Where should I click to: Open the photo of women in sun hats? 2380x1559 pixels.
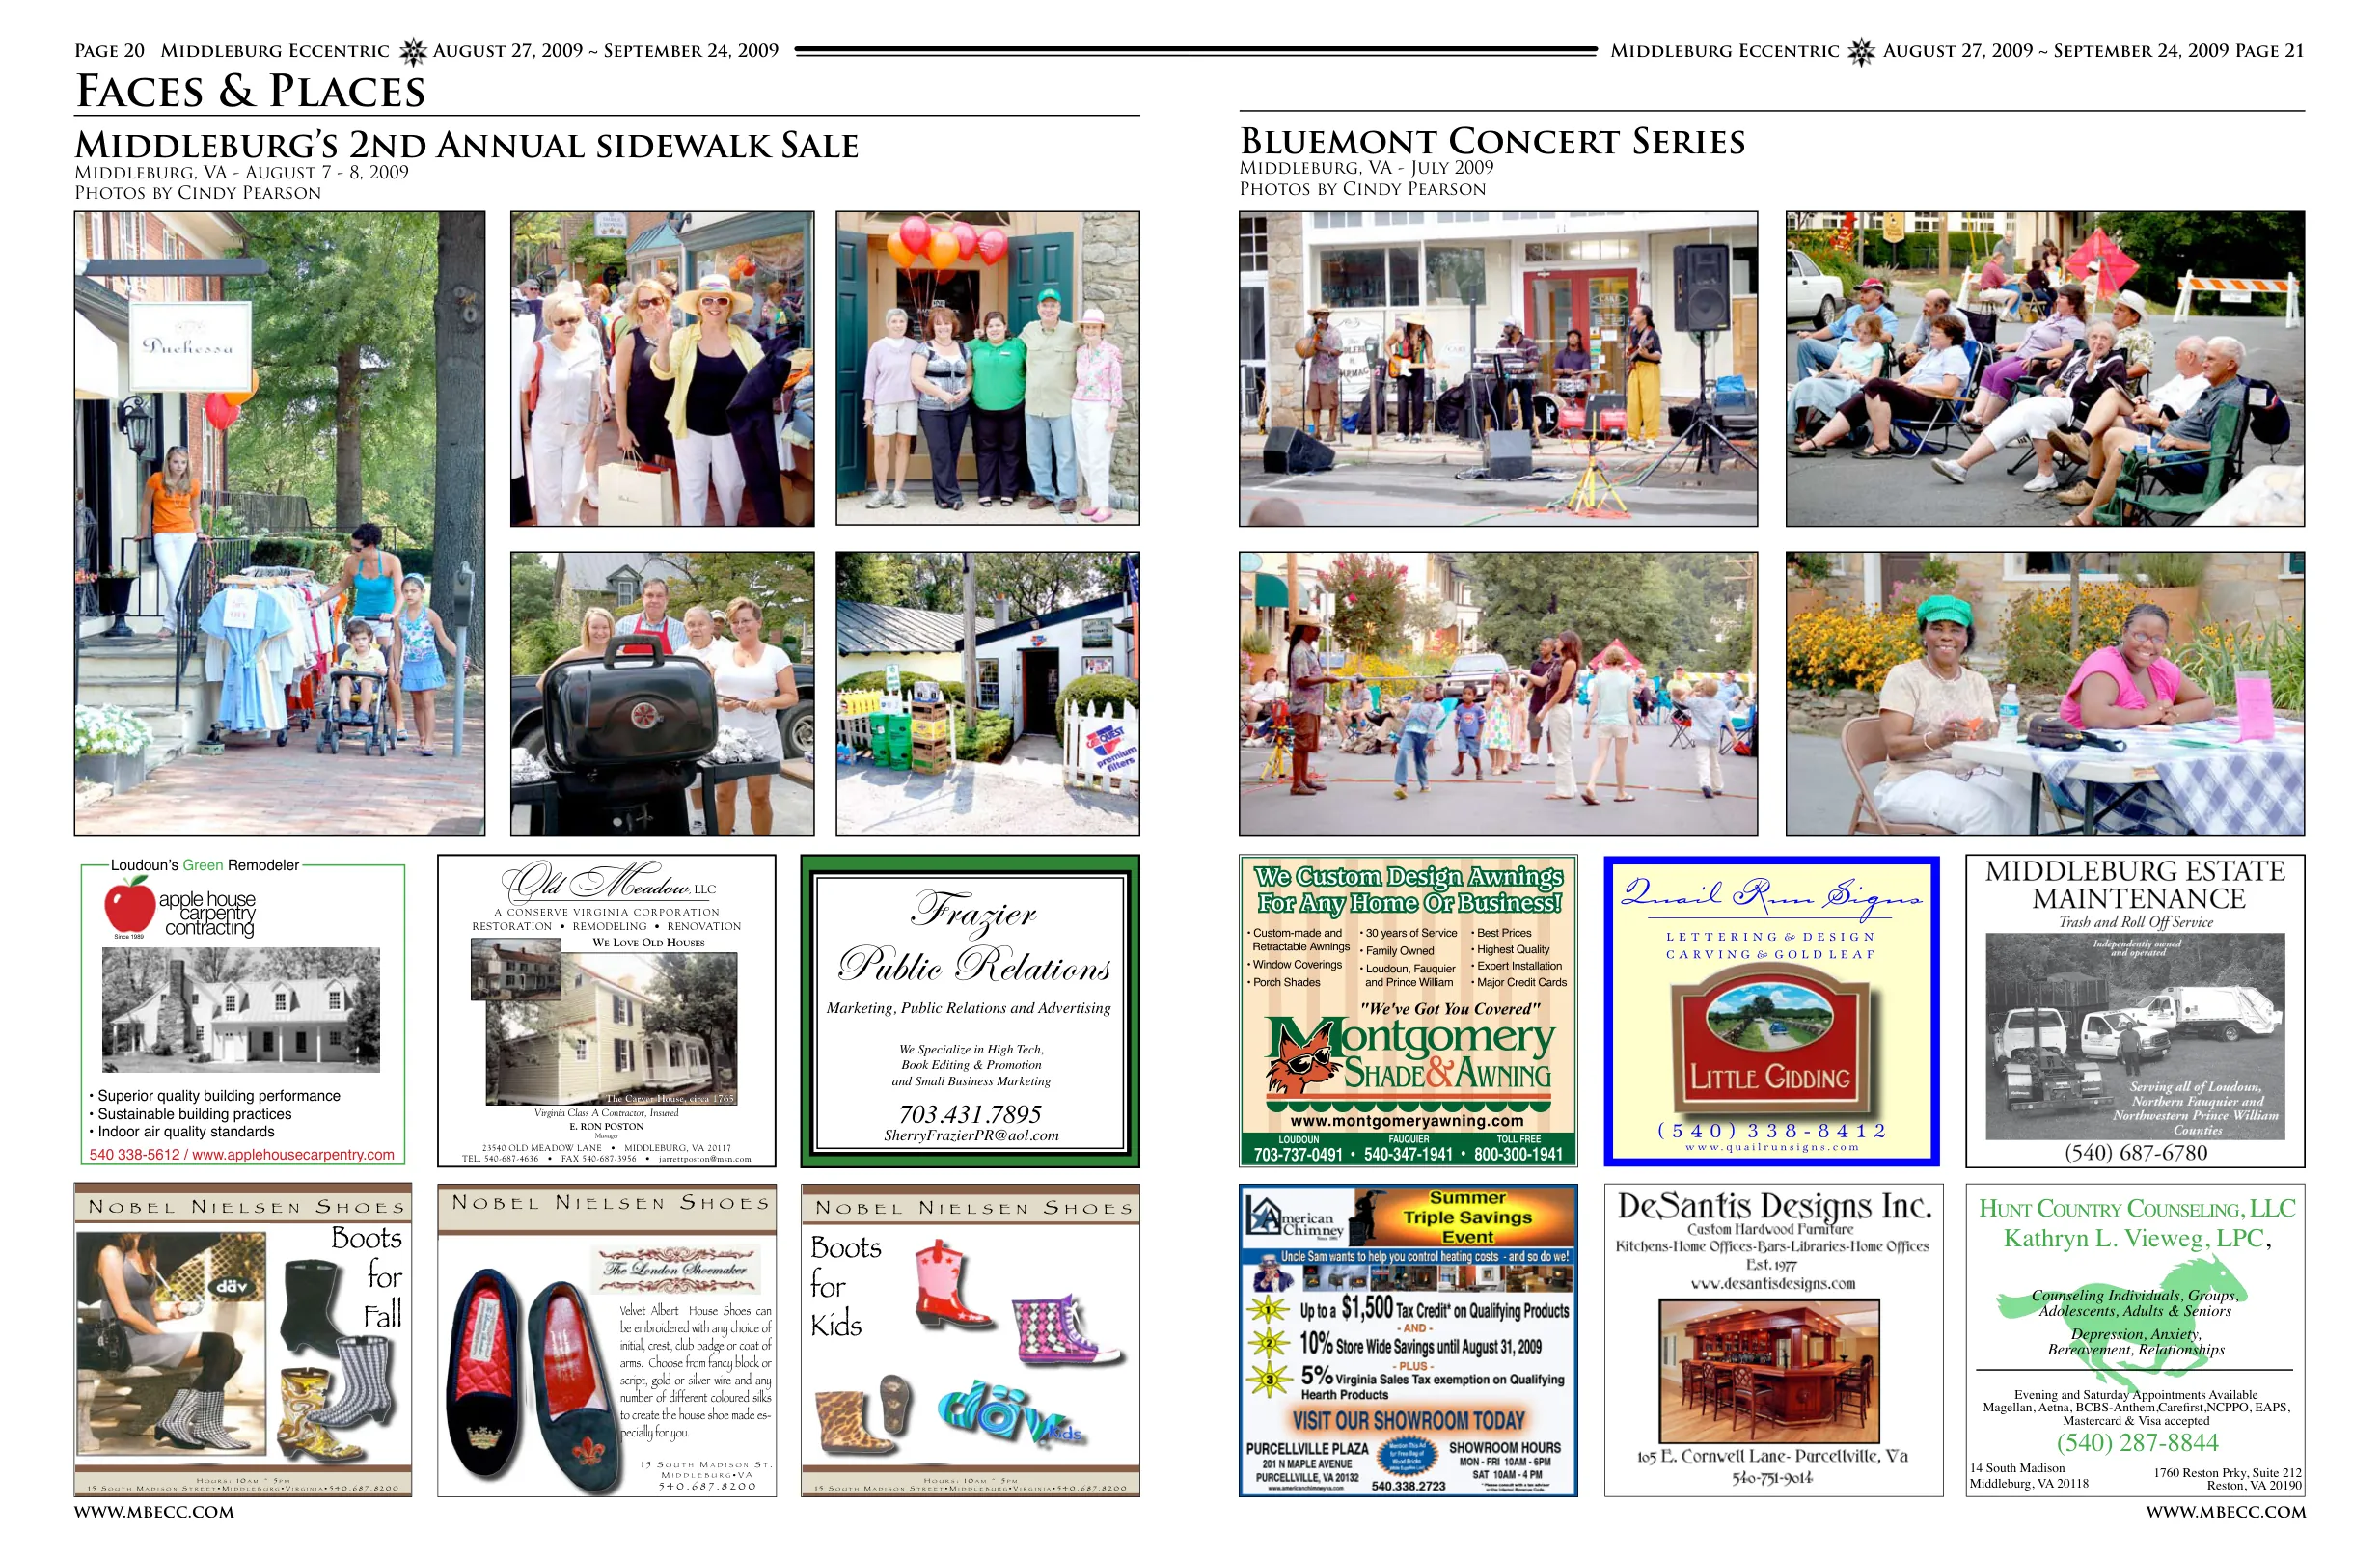[x=662, y=368]
